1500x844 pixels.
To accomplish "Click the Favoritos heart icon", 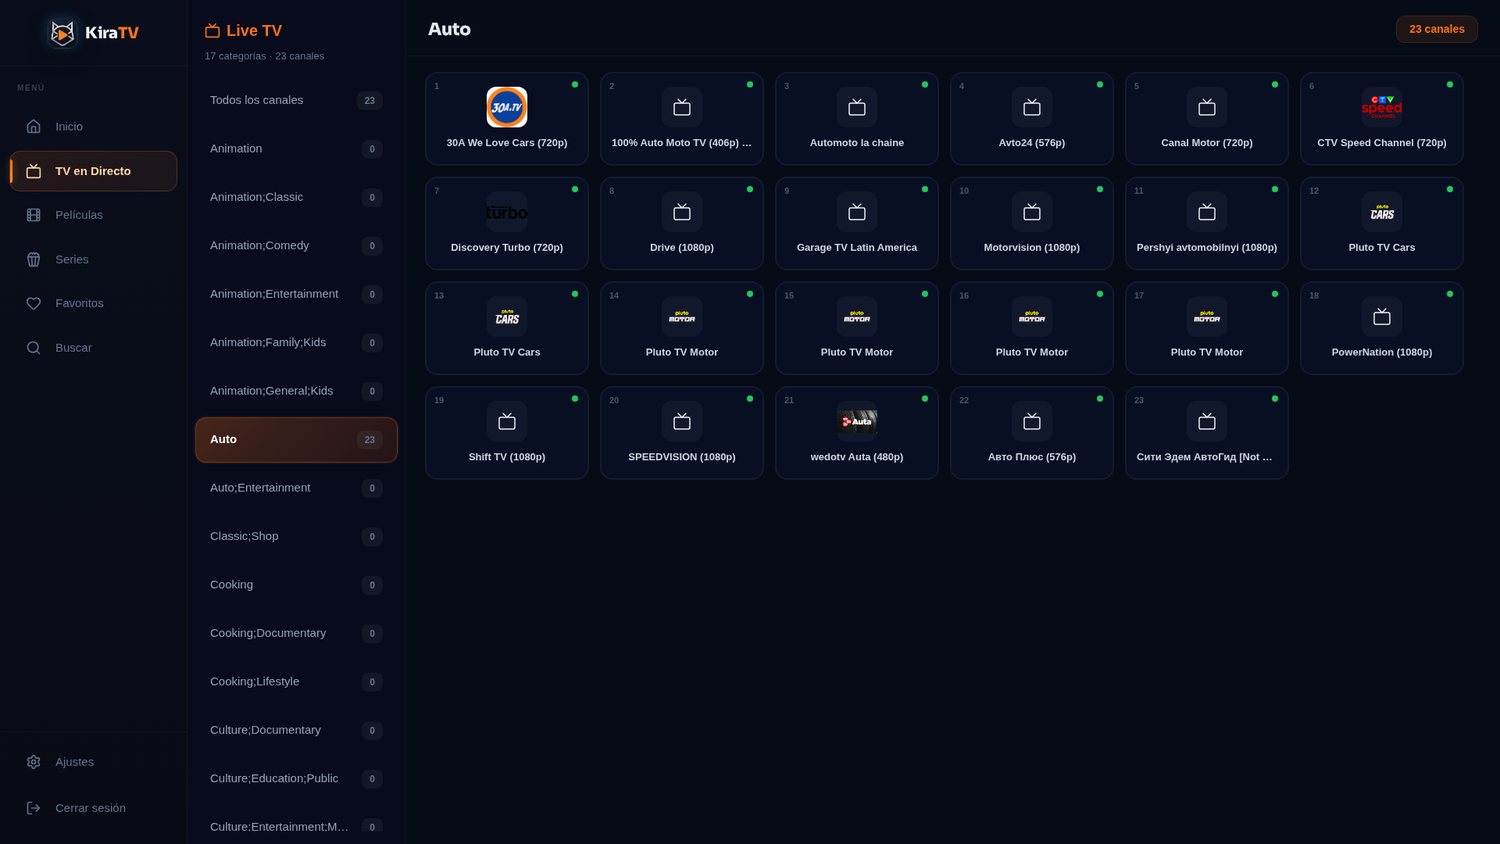I will [x=33, y=303].
